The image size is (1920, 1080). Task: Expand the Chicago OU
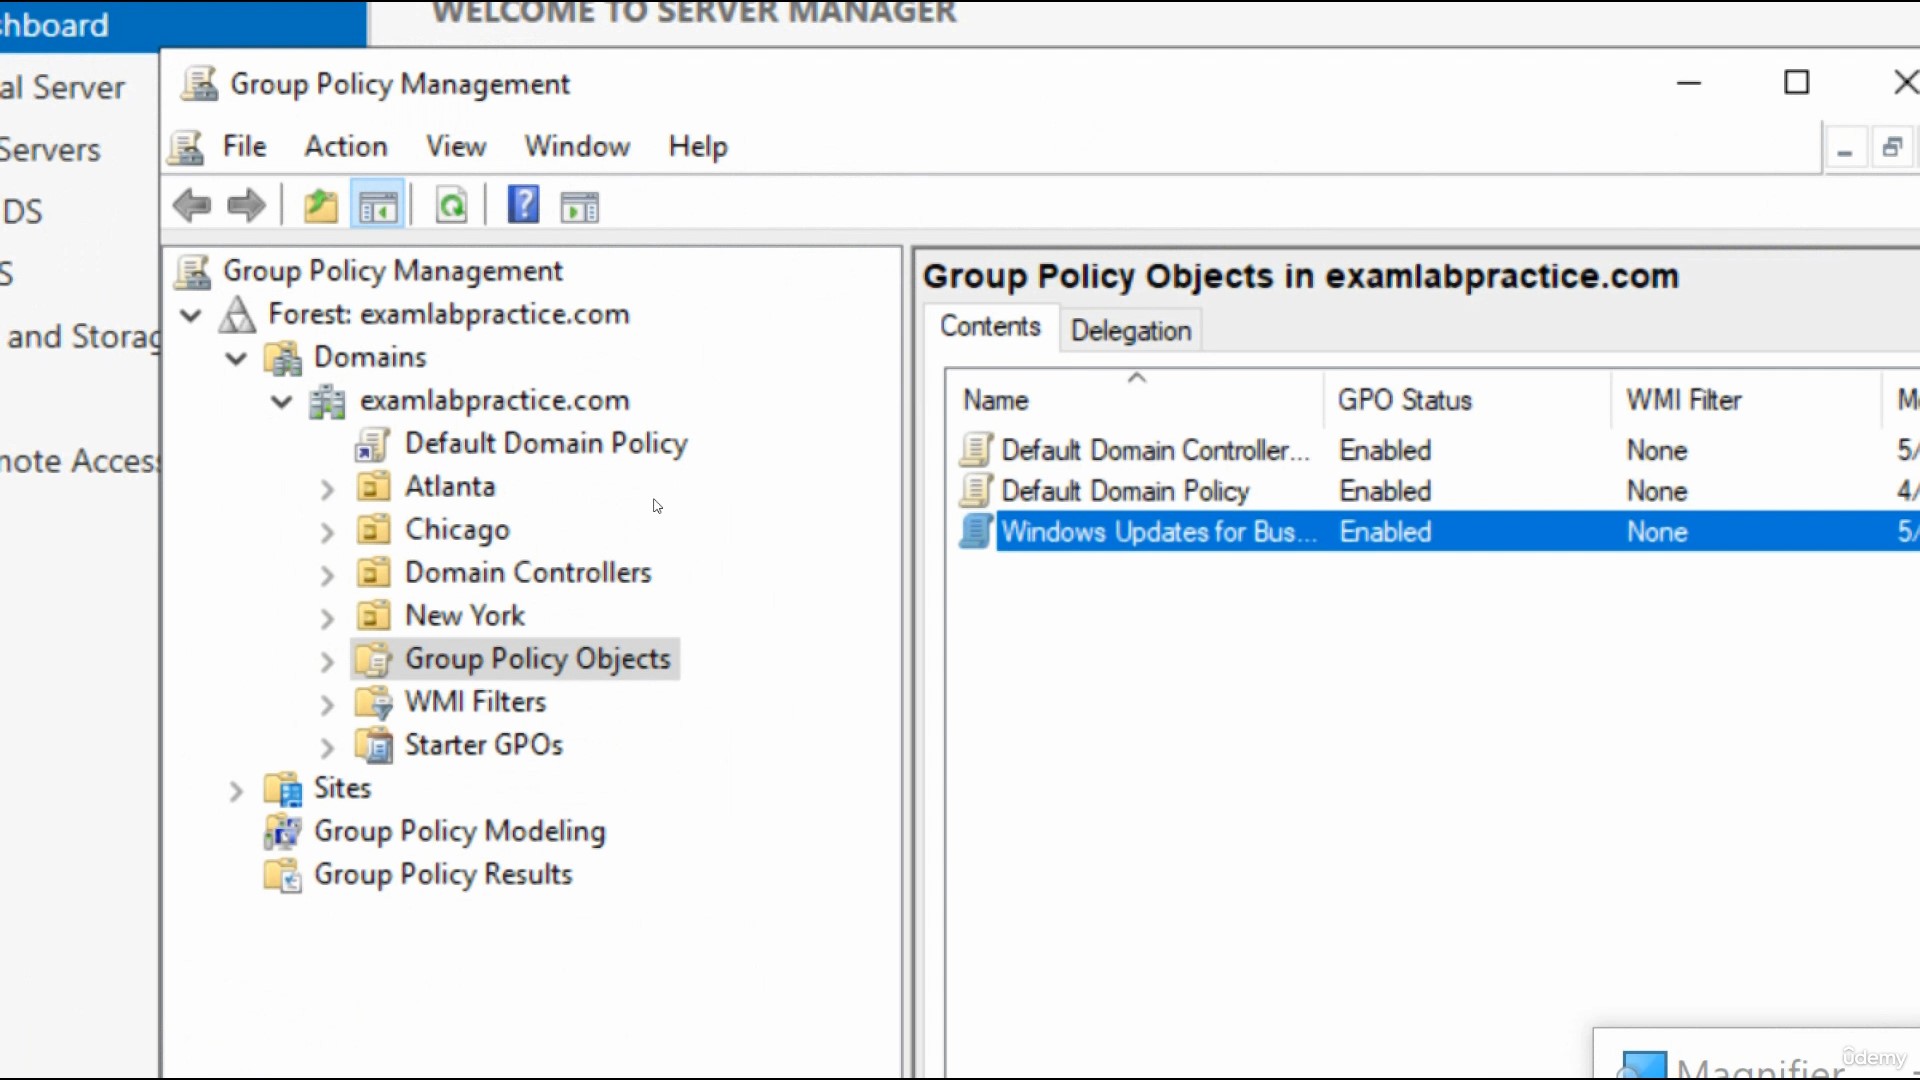[x=327, y=532]
